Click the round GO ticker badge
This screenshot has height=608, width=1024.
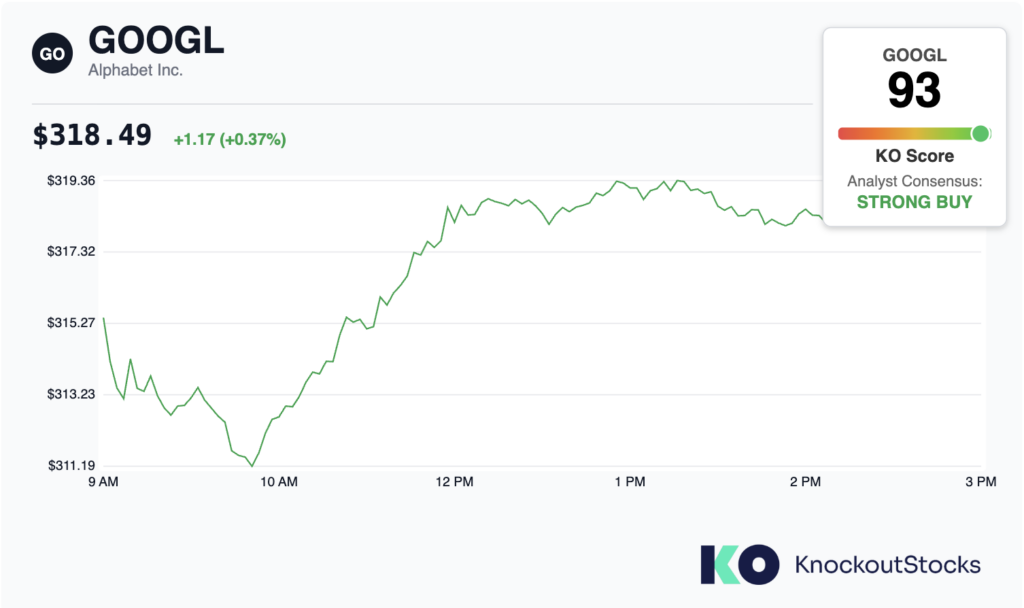52,54
